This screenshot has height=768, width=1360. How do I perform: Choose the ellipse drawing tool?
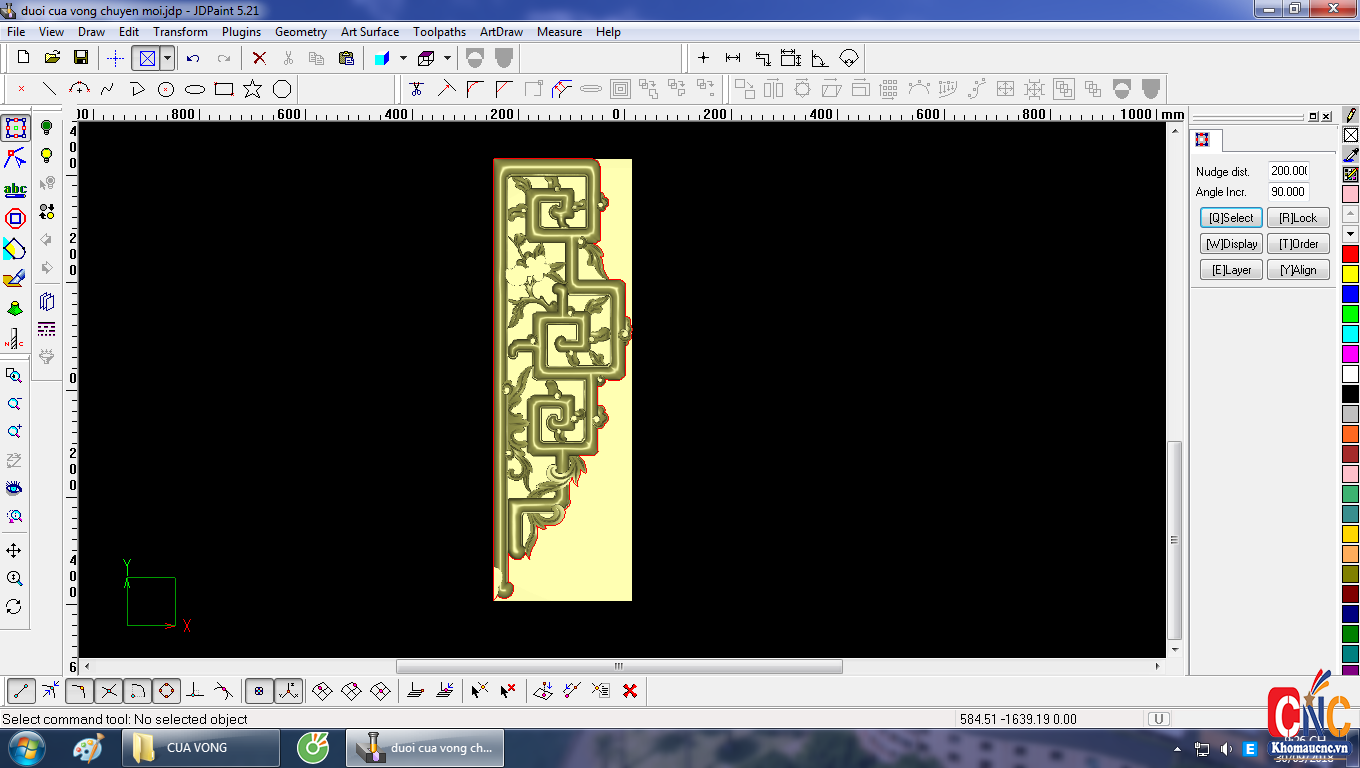[195, 89]
